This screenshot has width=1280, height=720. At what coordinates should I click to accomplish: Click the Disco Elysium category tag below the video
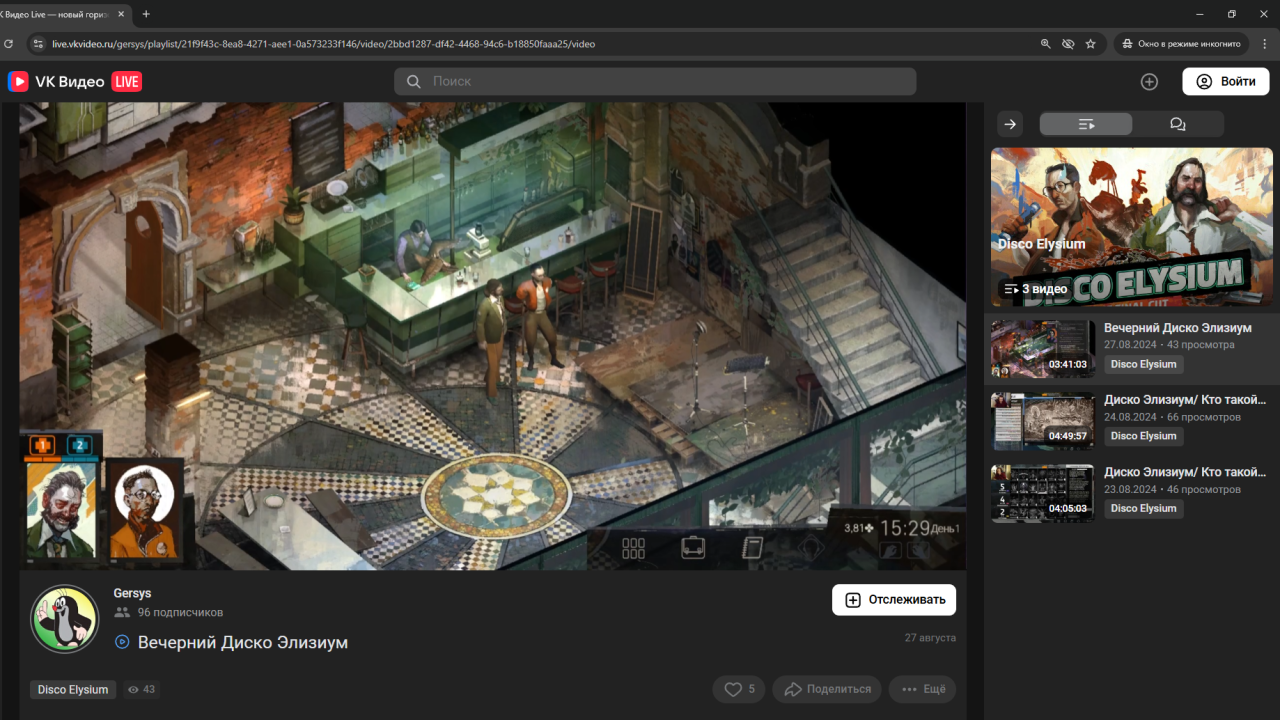pos(73,690)
